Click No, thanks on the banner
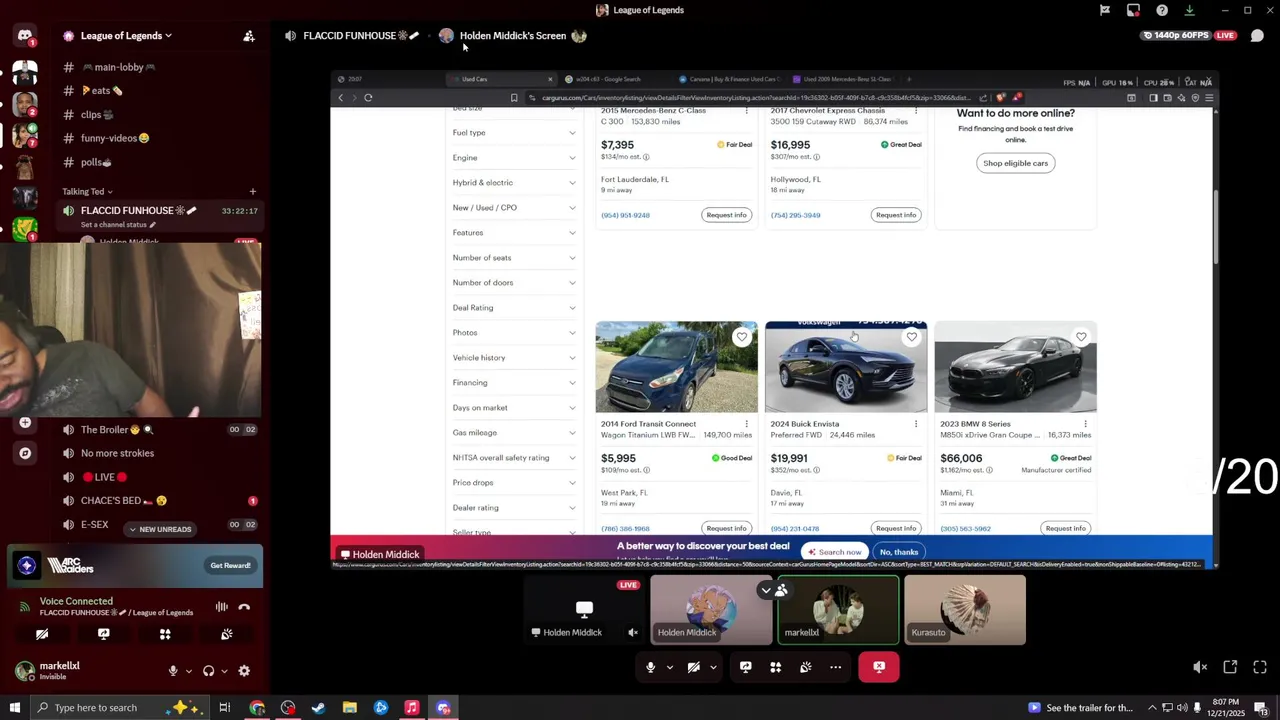The width and height of the screenshot is (1280, 720). pyautogui.click(x=899, y=552)
